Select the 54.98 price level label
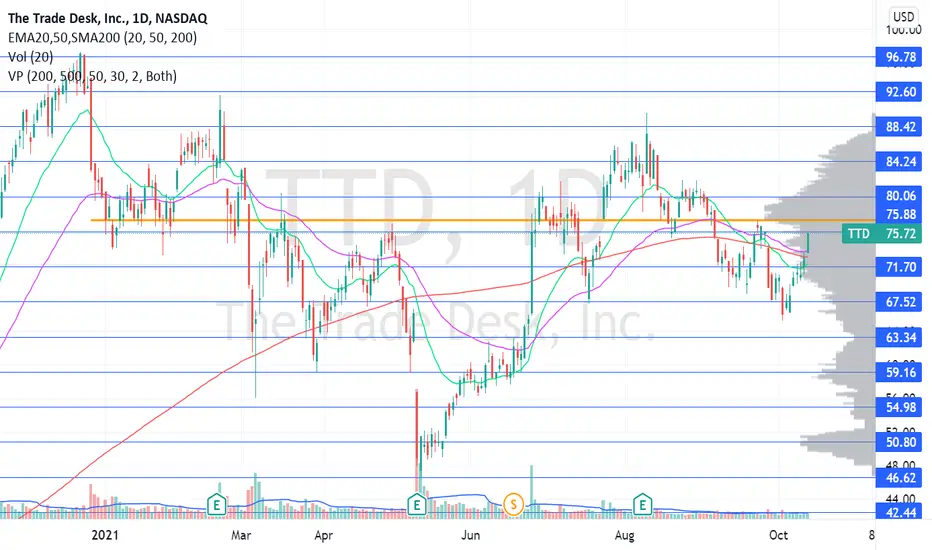The width and height of the screenshot is (932, 550). pos(899,407)
